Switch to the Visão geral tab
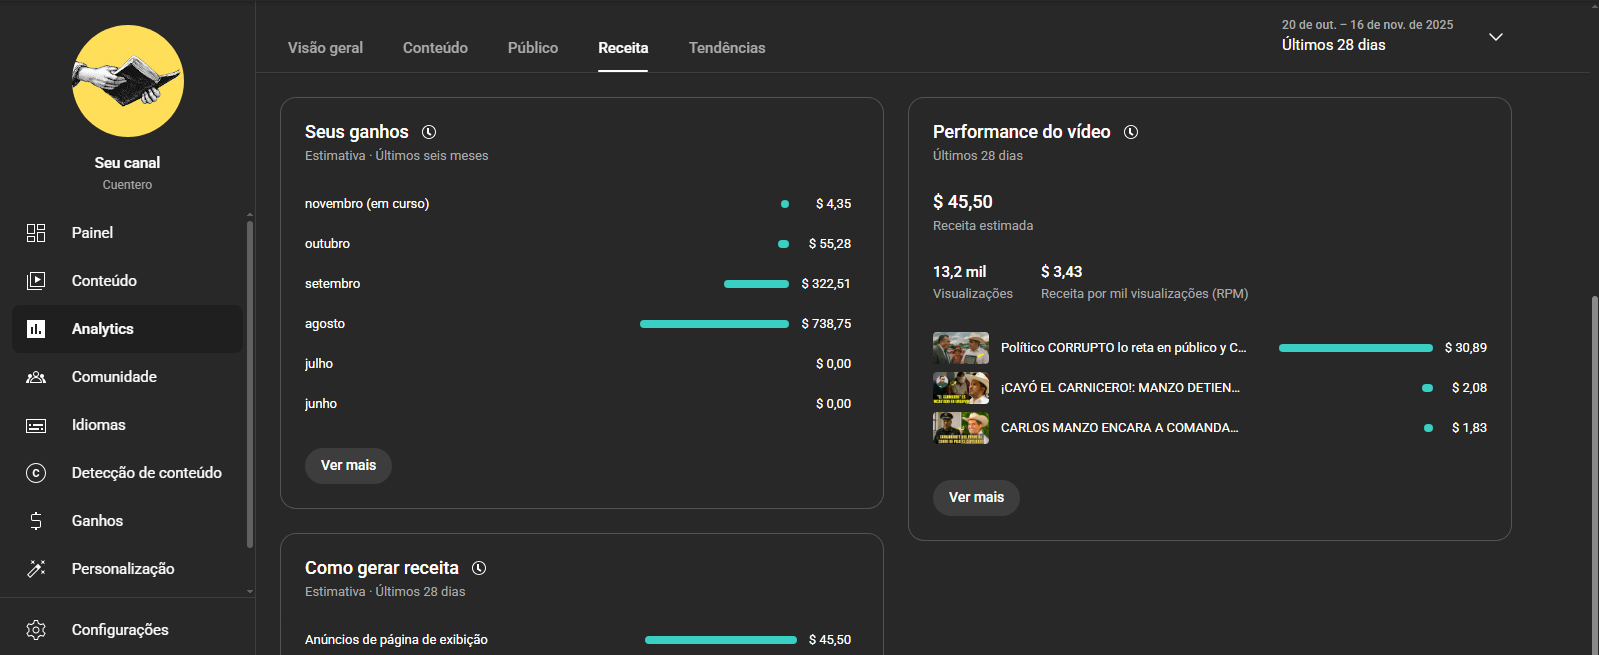1599x655 pixels. [325, 48]
